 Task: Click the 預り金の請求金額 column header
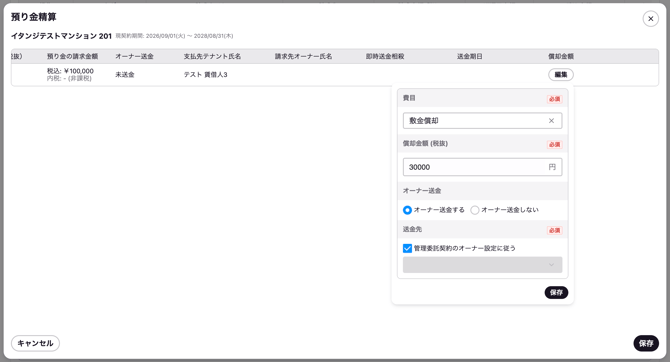(72, 56)
